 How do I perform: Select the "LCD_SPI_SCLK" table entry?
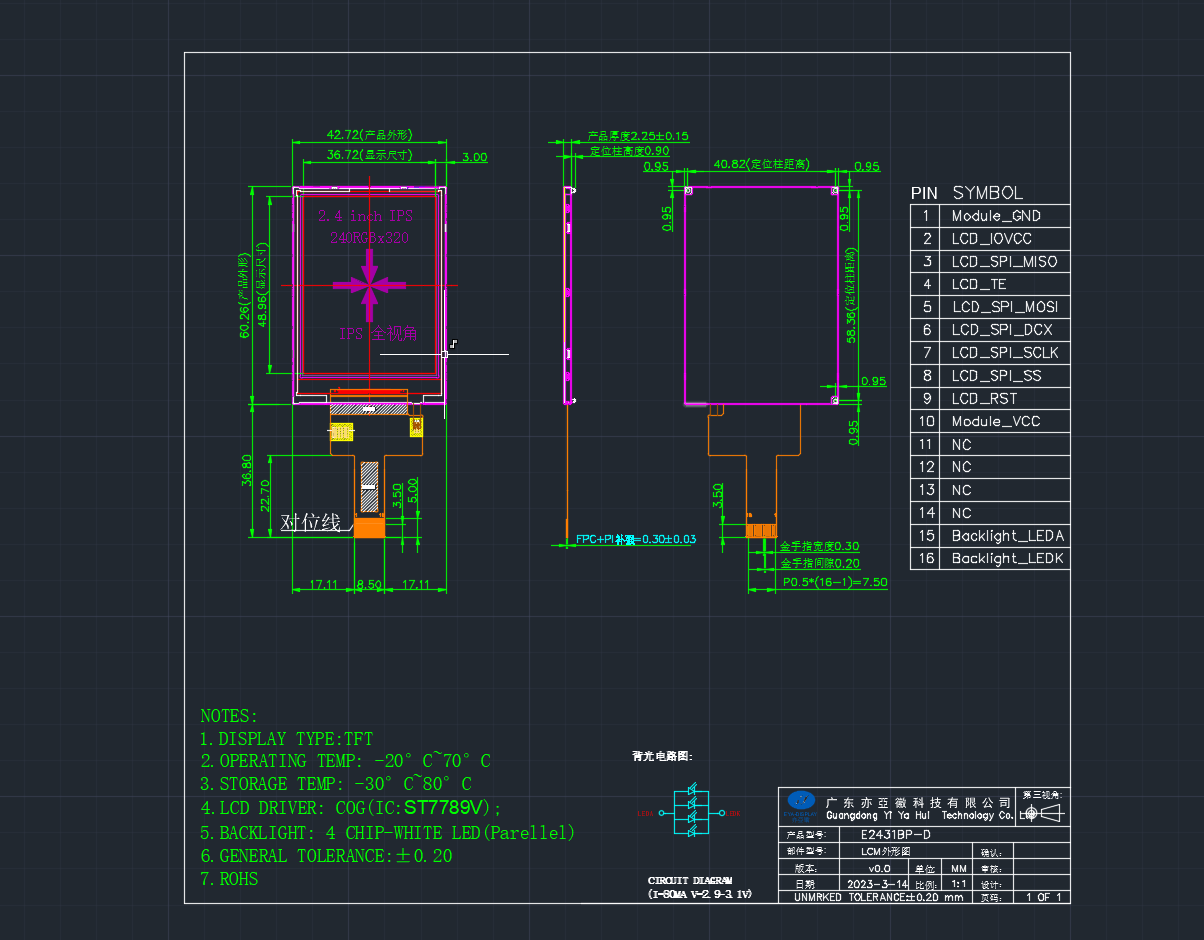click(x=1005, y=353)
